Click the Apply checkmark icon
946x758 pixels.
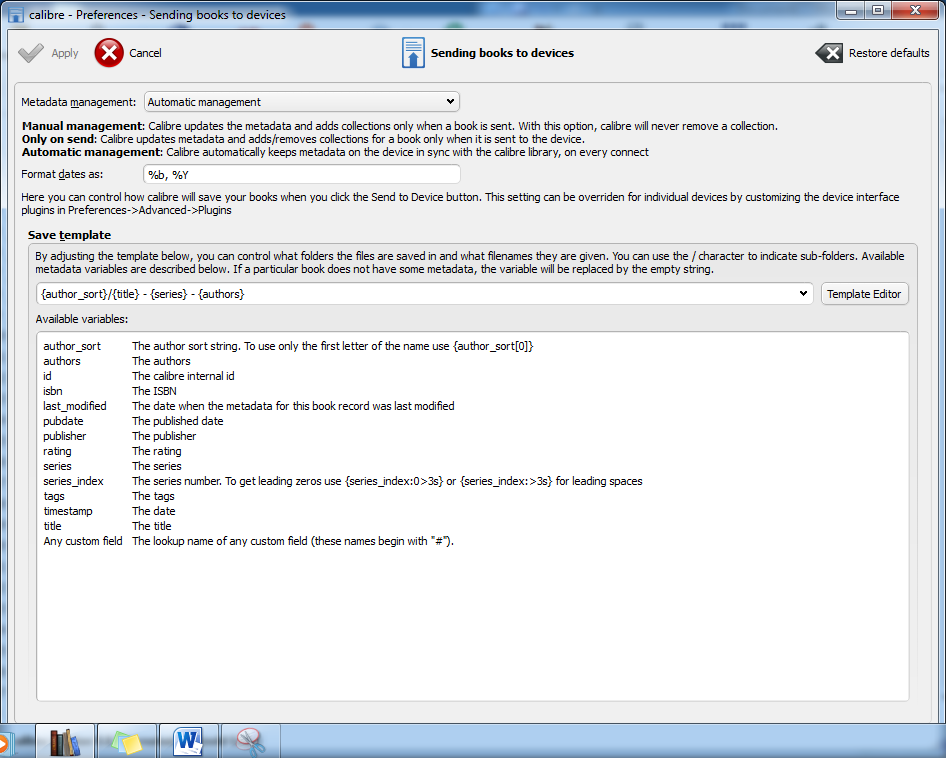coord(31,53)
